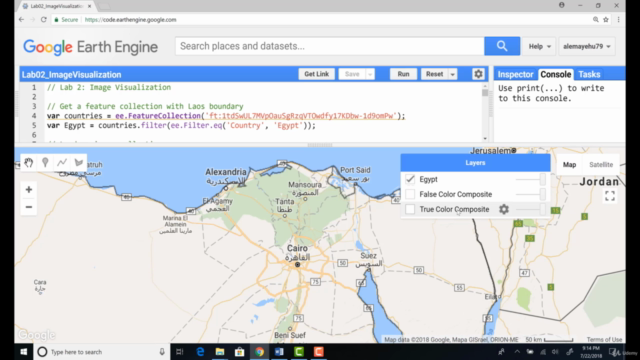Close the Lab02 browser tab
Viewport: 640px width, 360px height.
pyautogui.click(x=89, y=6)
